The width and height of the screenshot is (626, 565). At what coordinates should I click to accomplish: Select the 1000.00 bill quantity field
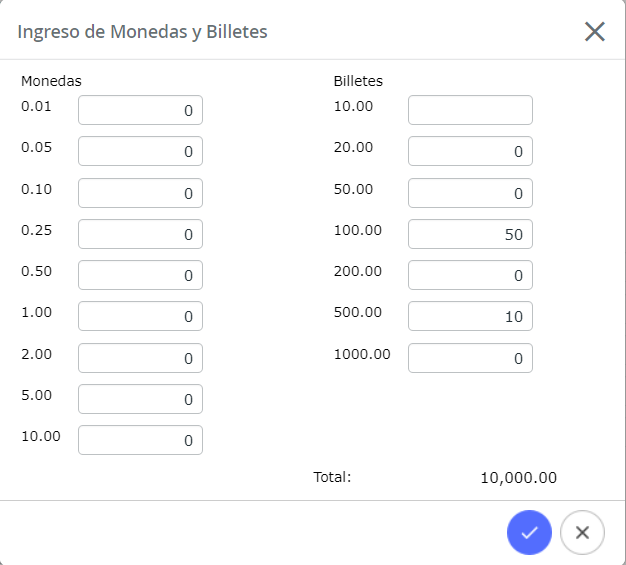tap(470, 358)
